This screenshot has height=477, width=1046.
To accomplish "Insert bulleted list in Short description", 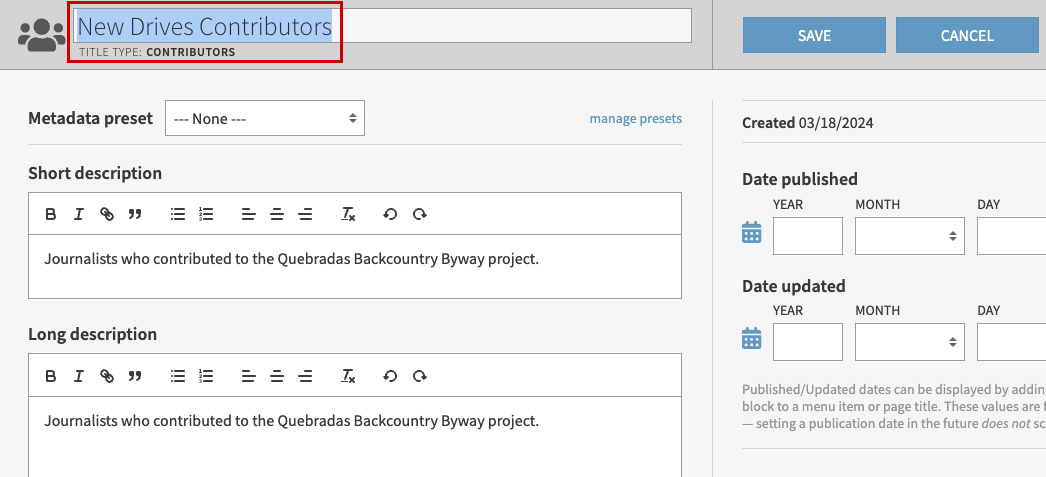I will (177, 214).
